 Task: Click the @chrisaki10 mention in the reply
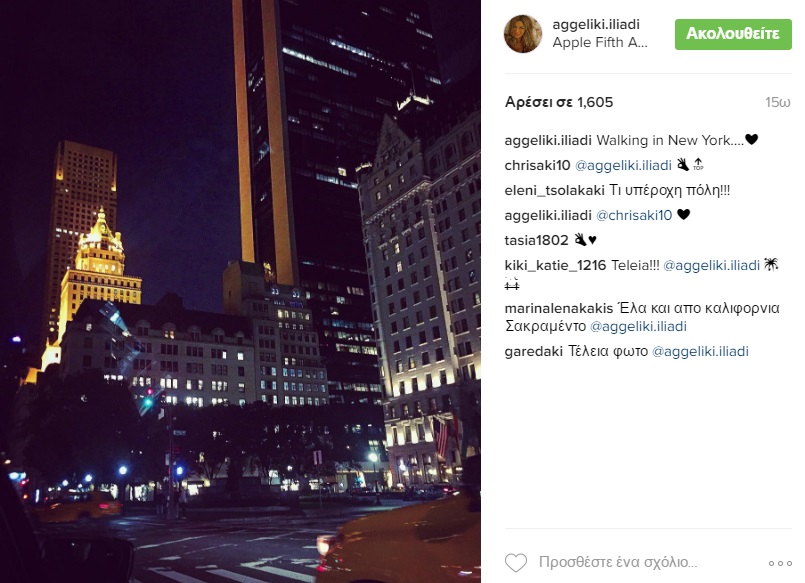(x=634, y=215)
